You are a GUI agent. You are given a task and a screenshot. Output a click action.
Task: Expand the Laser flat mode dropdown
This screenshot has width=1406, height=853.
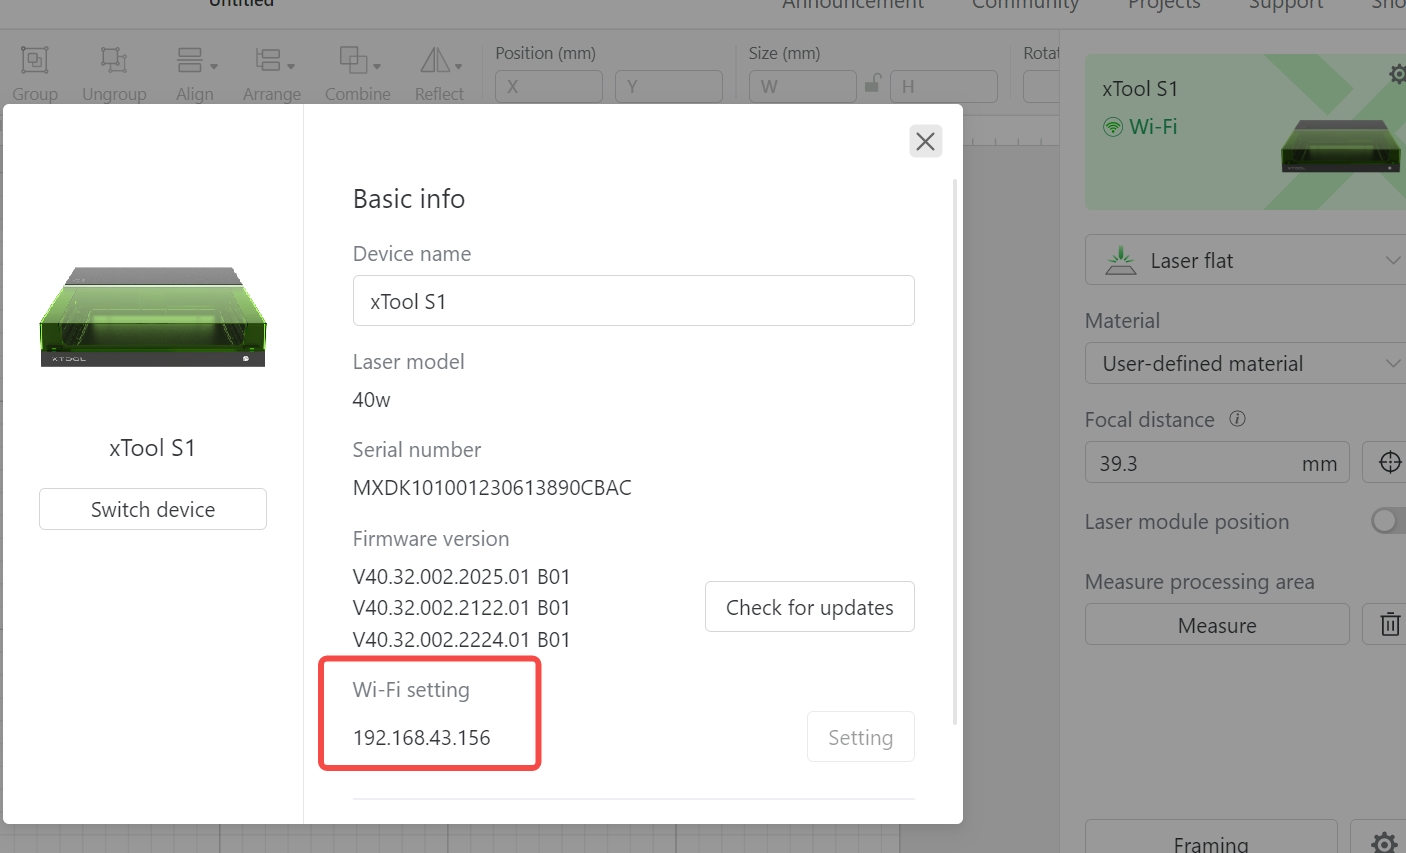pyautogui.click(x=1245, y=260)
